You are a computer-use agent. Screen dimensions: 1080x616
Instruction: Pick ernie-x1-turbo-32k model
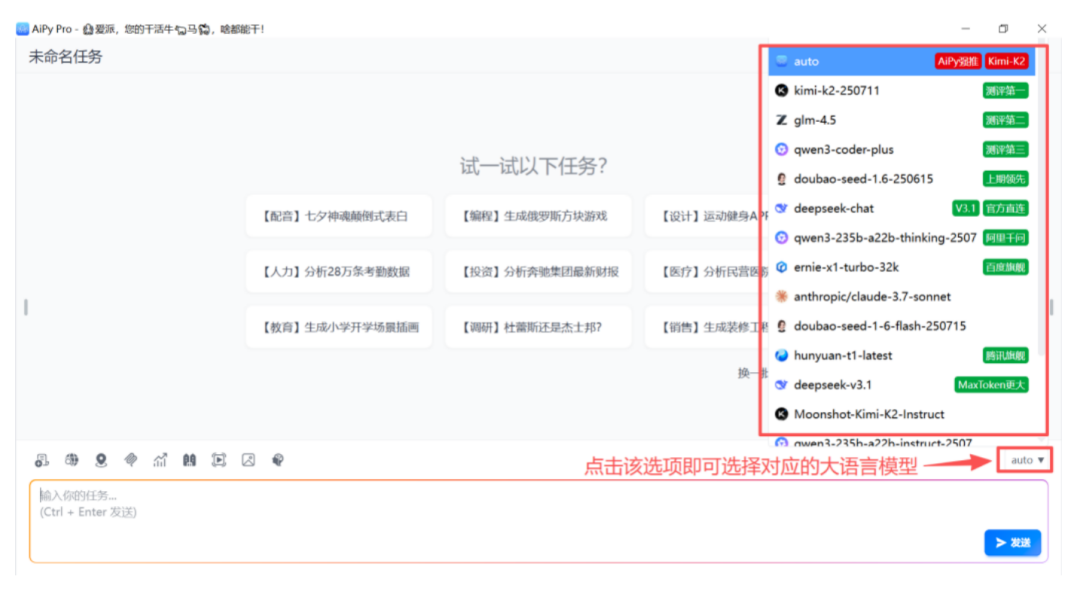click(x=902, y=267)
